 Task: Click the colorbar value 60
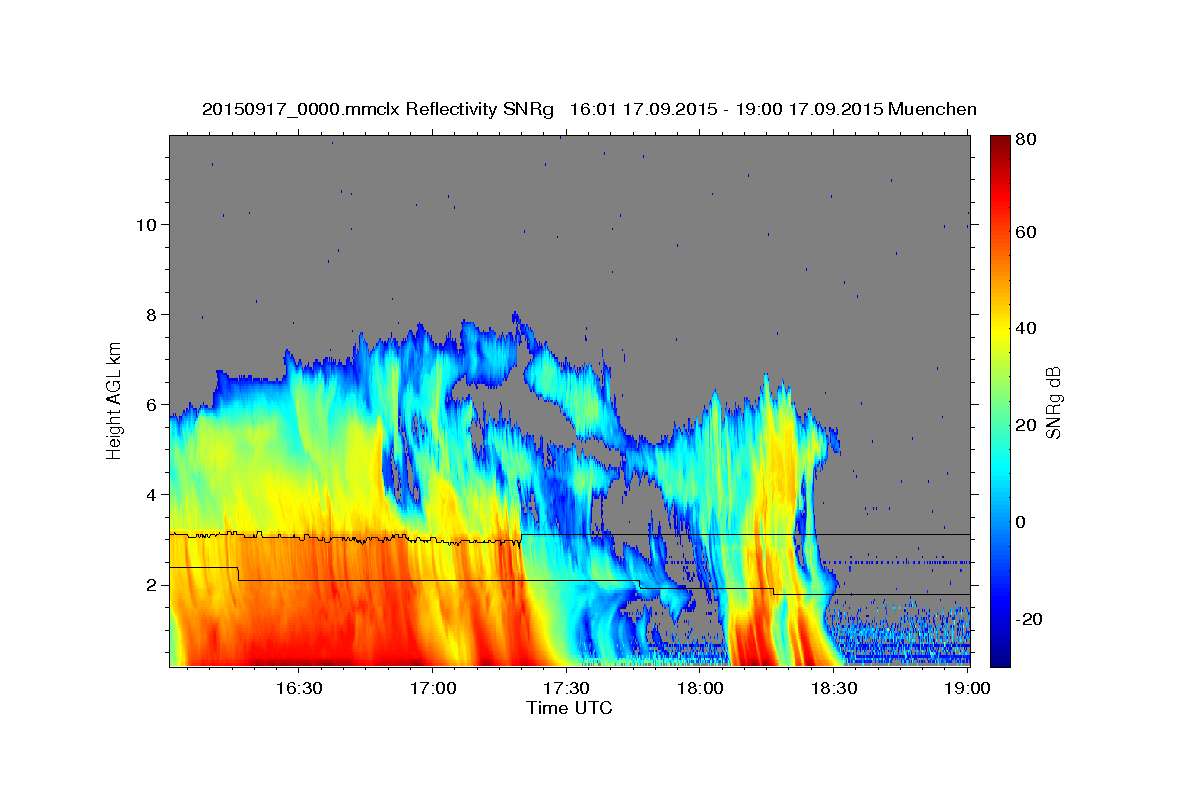pos(1028,232)
